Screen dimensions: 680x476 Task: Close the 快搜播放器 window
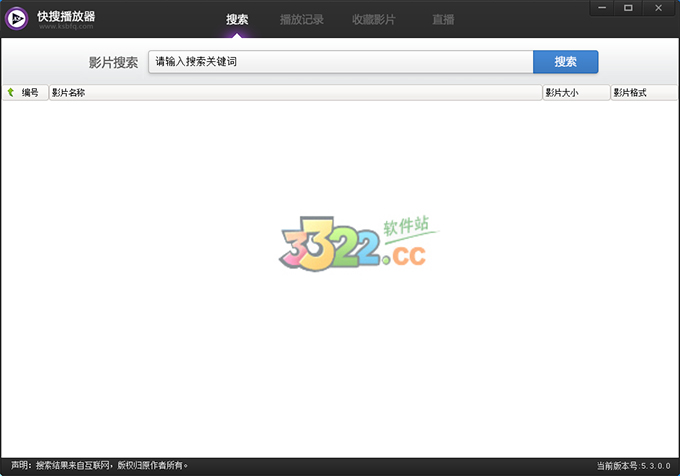pyautogui.click(x=657, y=8)
